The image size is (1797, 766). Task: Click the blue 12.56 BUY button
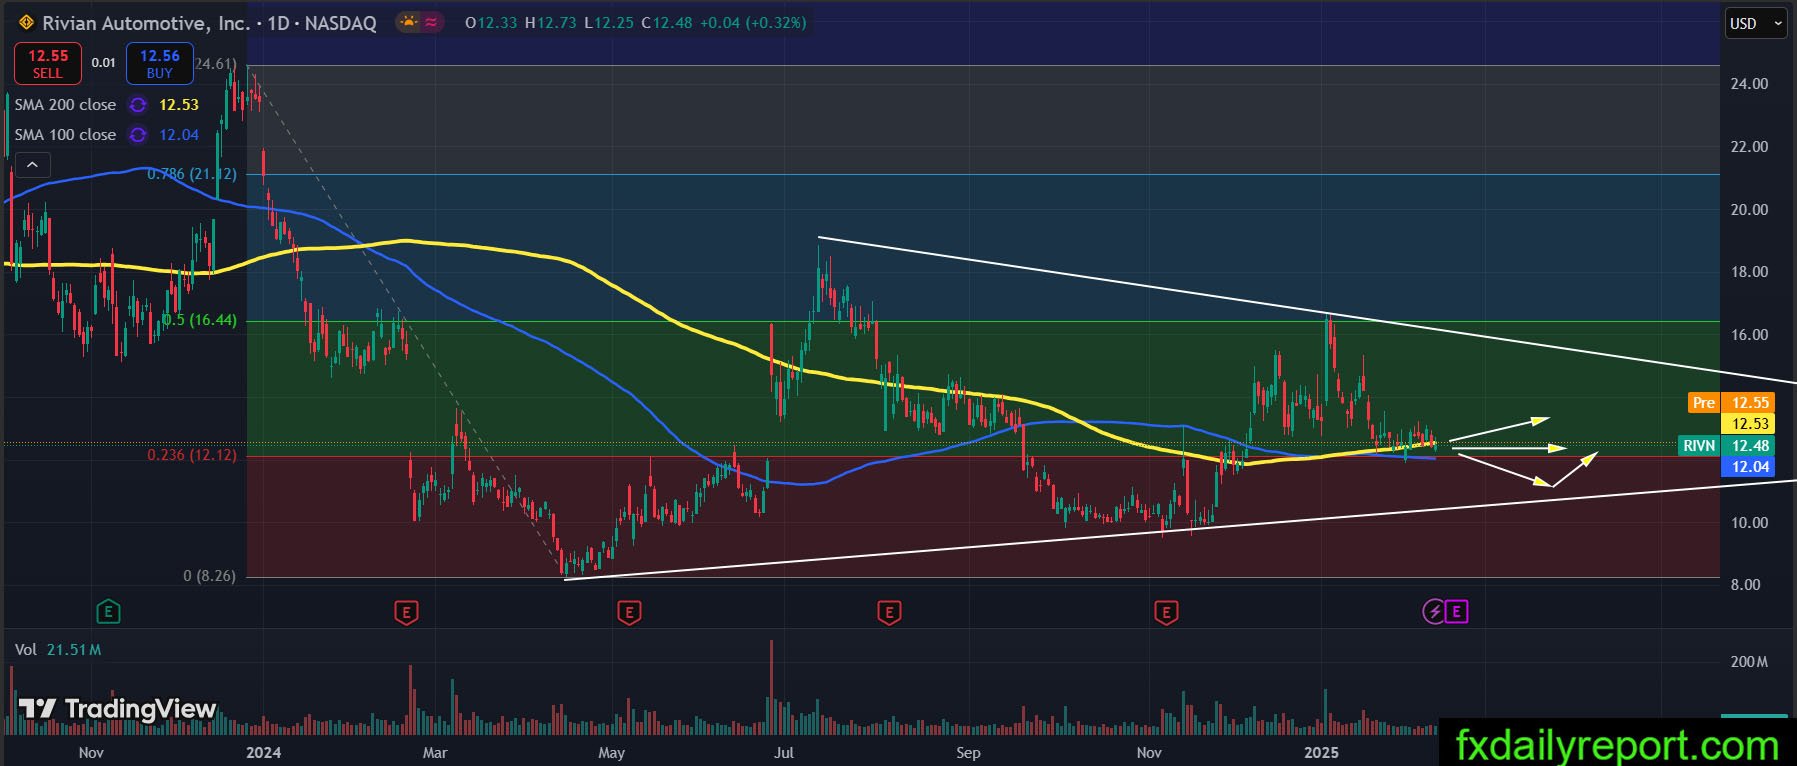click(x=160, y=64)
